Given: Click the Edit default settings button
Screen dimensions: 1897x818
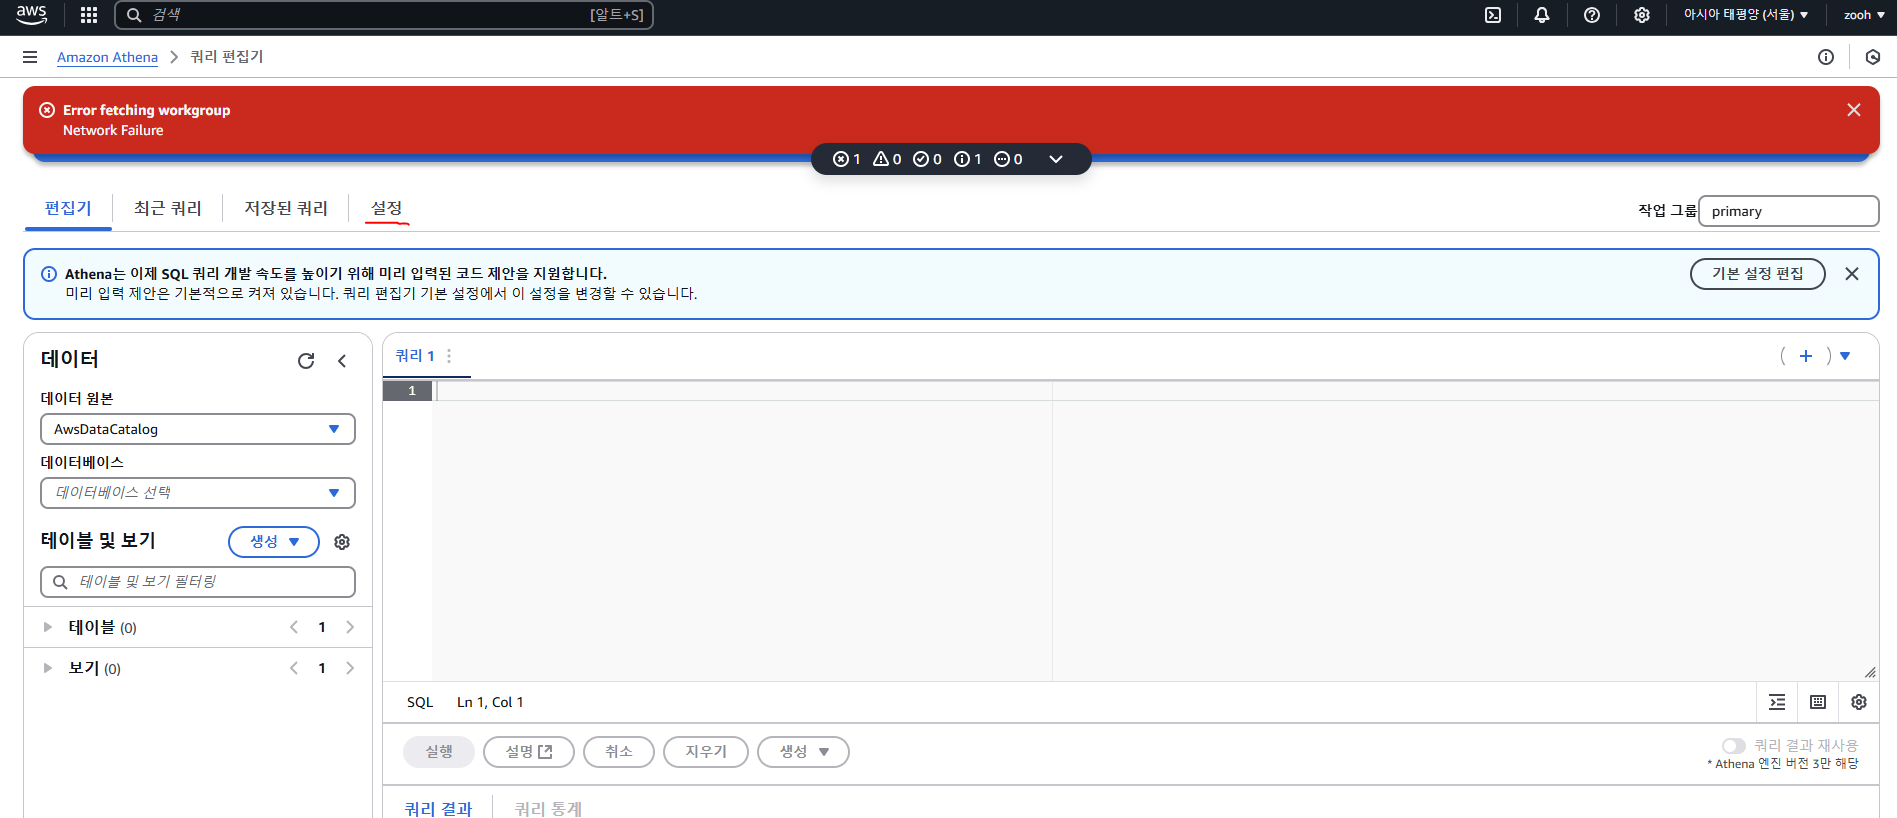Looking at the screenshot, I should 1757,274.
